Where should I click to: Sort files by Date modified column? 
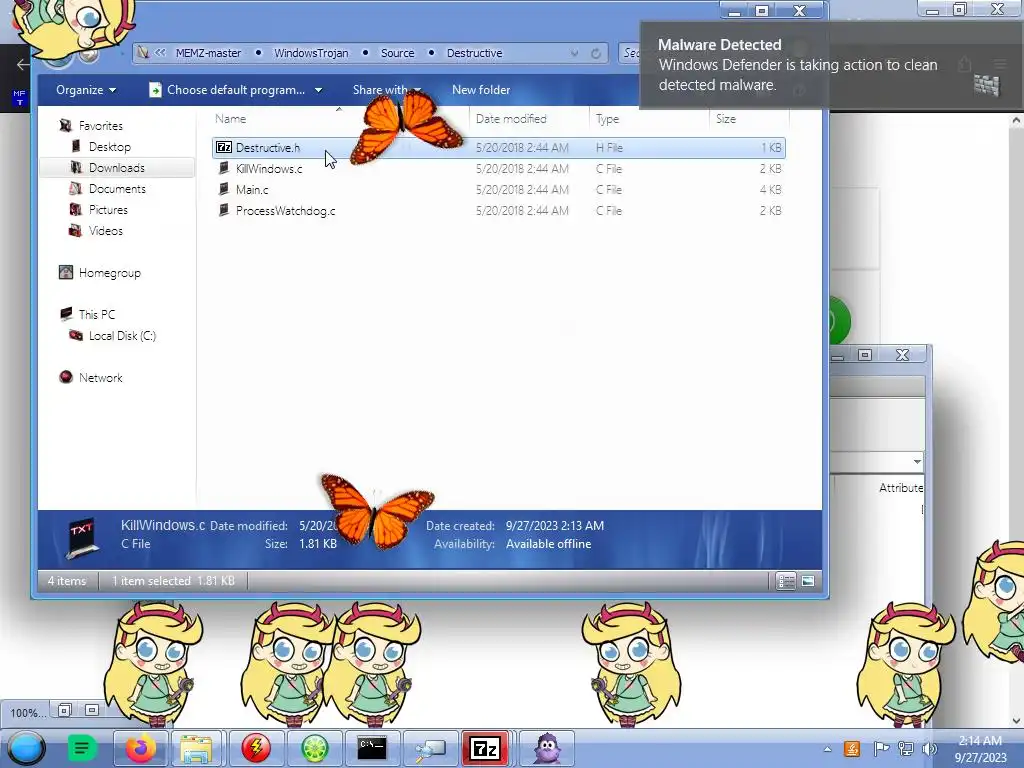click(511, 119)
